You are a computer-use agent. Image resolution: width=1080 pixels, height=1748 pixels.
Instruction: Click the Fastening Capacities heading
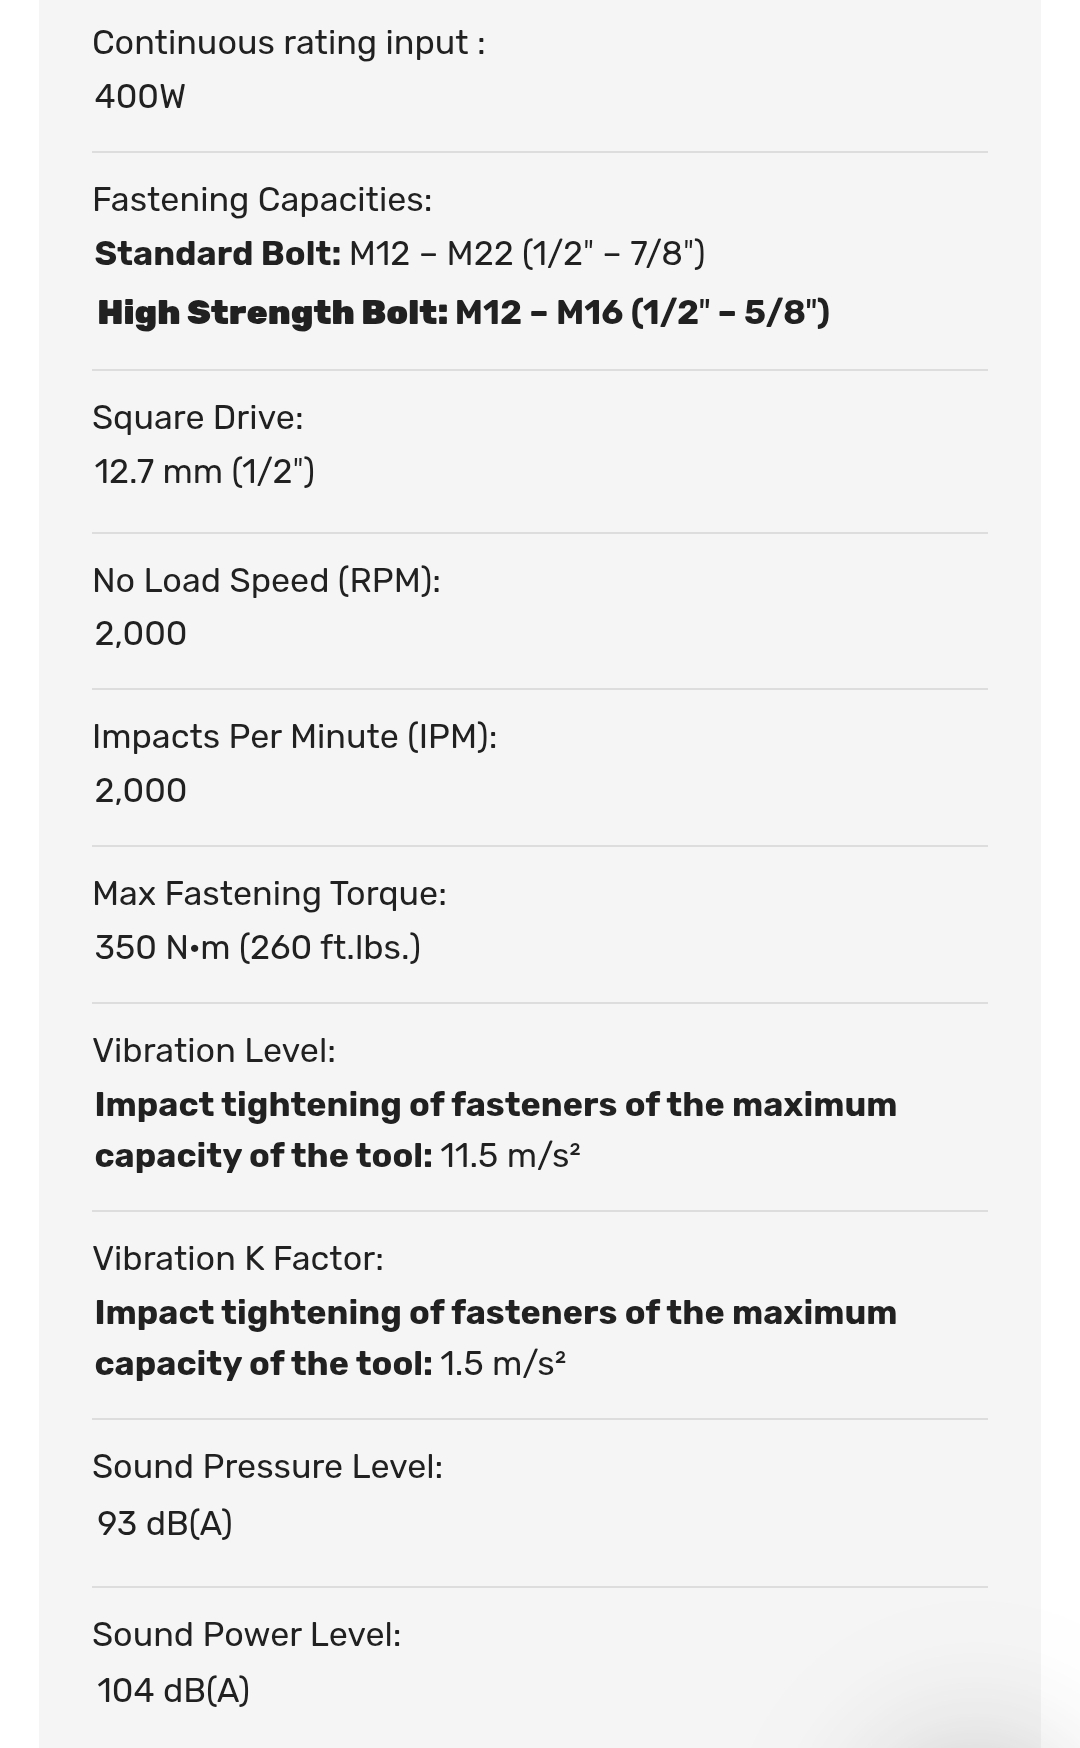(262, 200)
